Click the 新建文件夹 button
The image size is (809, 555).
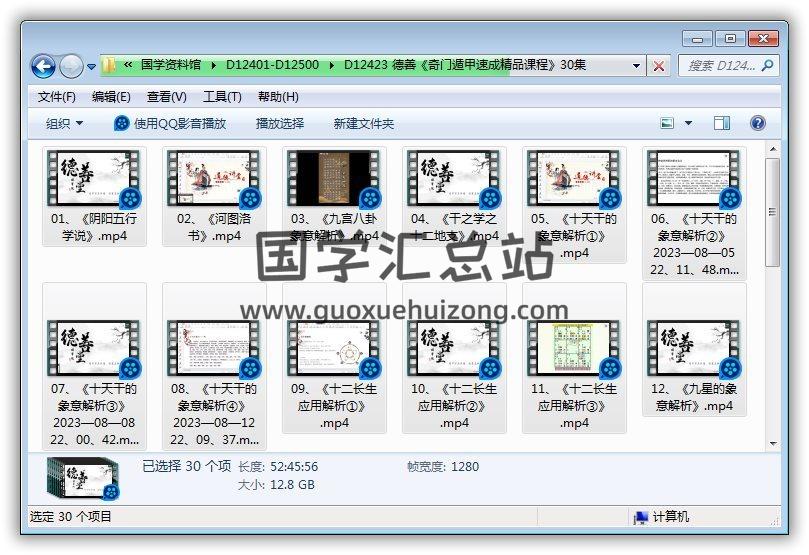click(364, 123)
